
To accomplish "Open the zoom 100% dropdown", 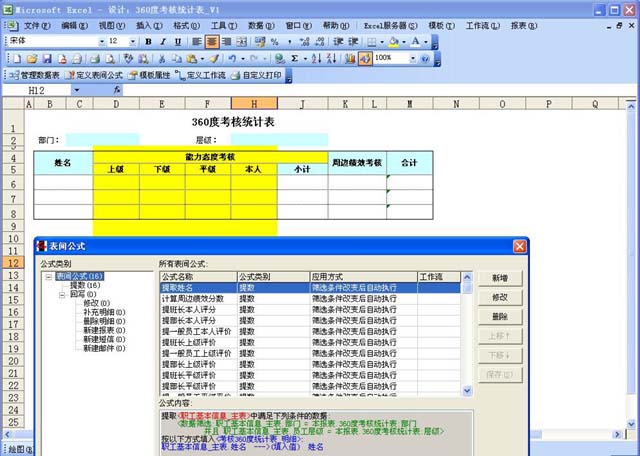I will [412, 58].
